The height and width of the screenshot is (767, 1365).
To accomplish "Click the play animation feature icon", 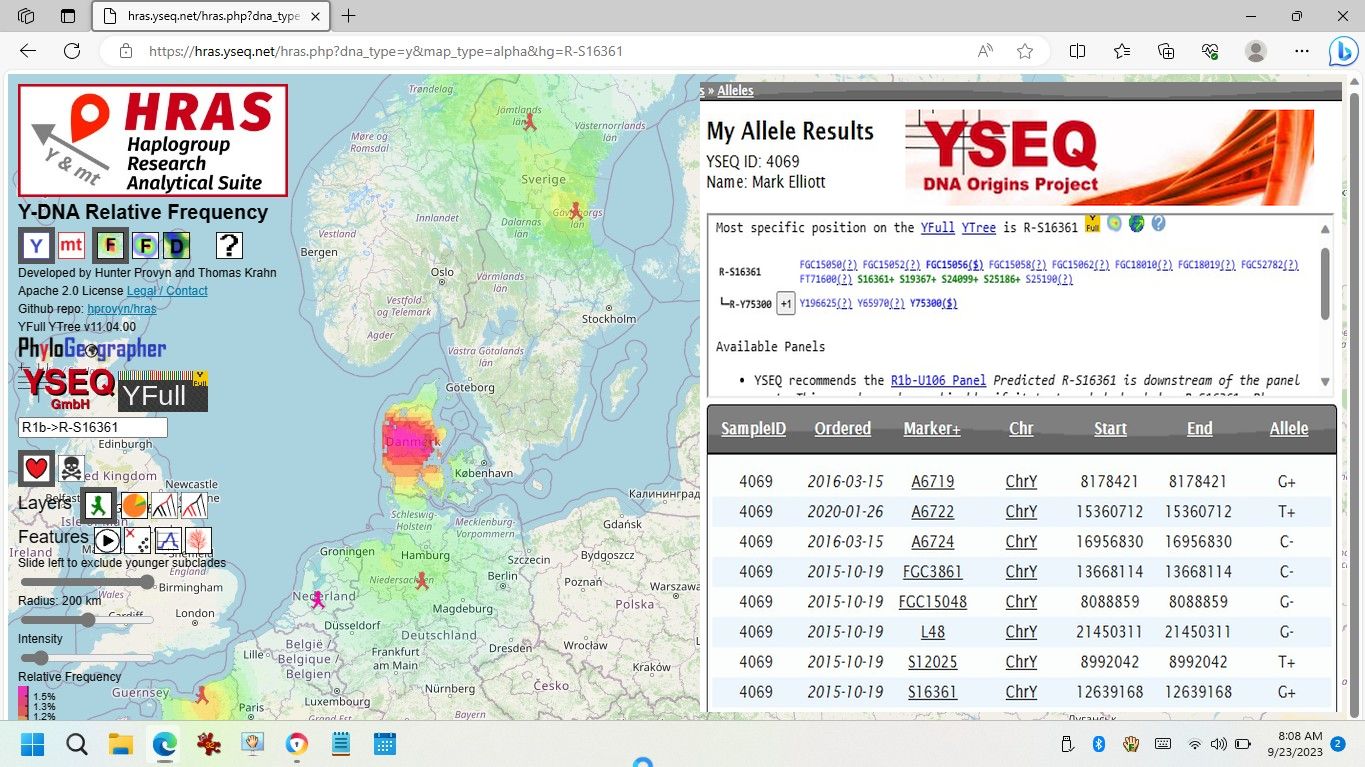I will pos(107,541).
